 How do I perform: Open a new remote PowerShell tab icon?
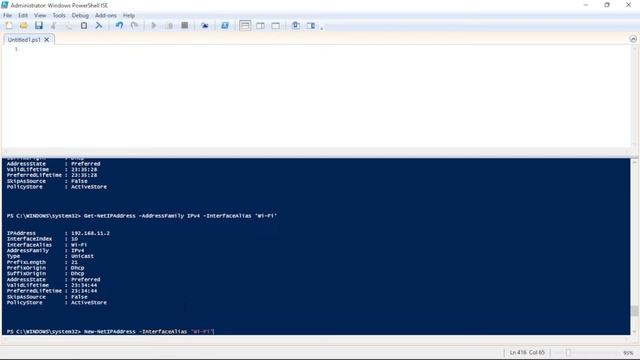(x=204, y=25)
